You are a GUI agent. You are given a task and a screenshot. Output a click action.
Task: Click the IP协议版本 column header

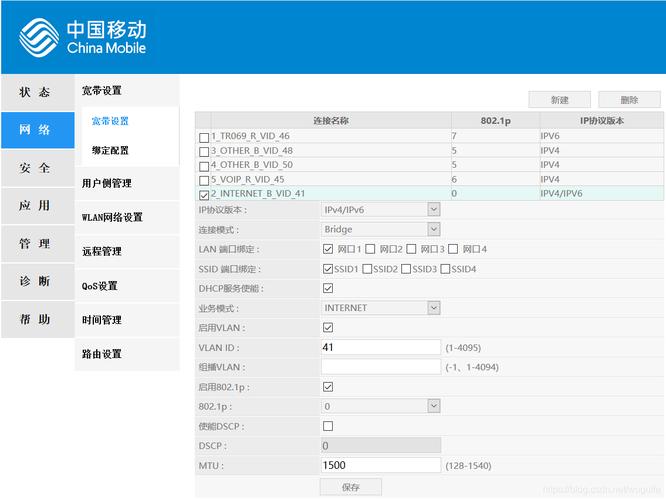click(601, 121)
